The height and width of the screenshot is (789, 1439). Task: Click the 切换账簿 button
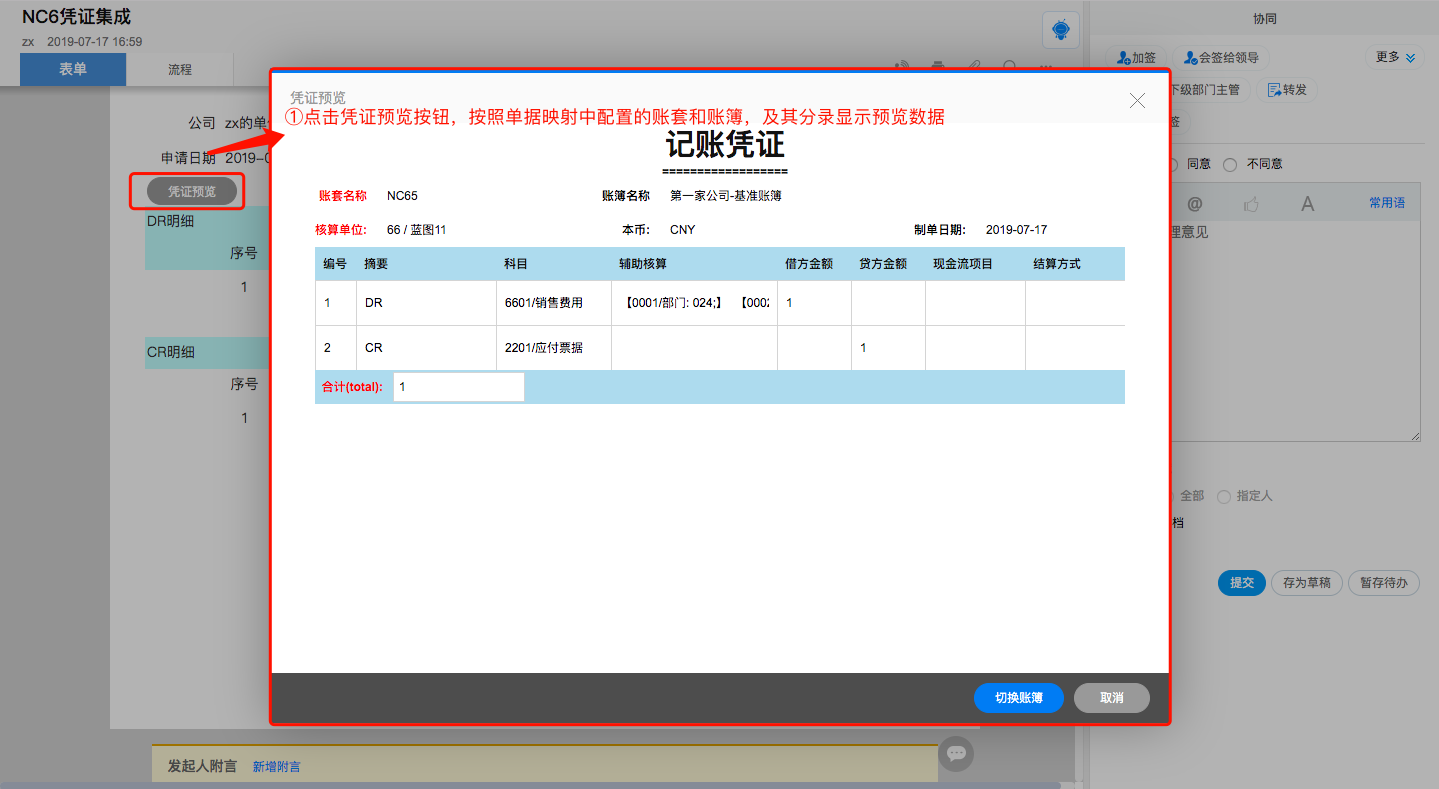tap(1018, 698)
